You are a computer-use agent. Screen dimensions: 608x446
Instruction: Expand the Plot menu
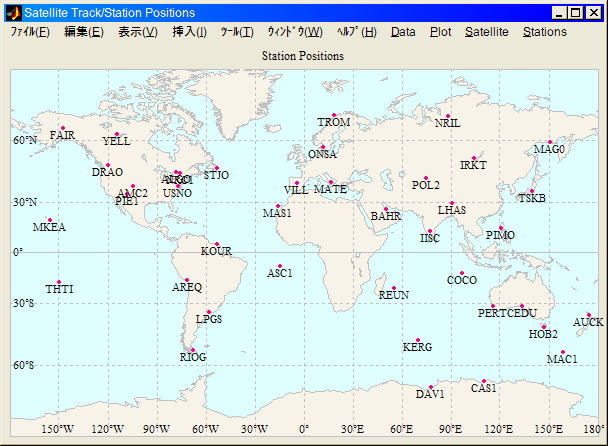tap(440, 32)
